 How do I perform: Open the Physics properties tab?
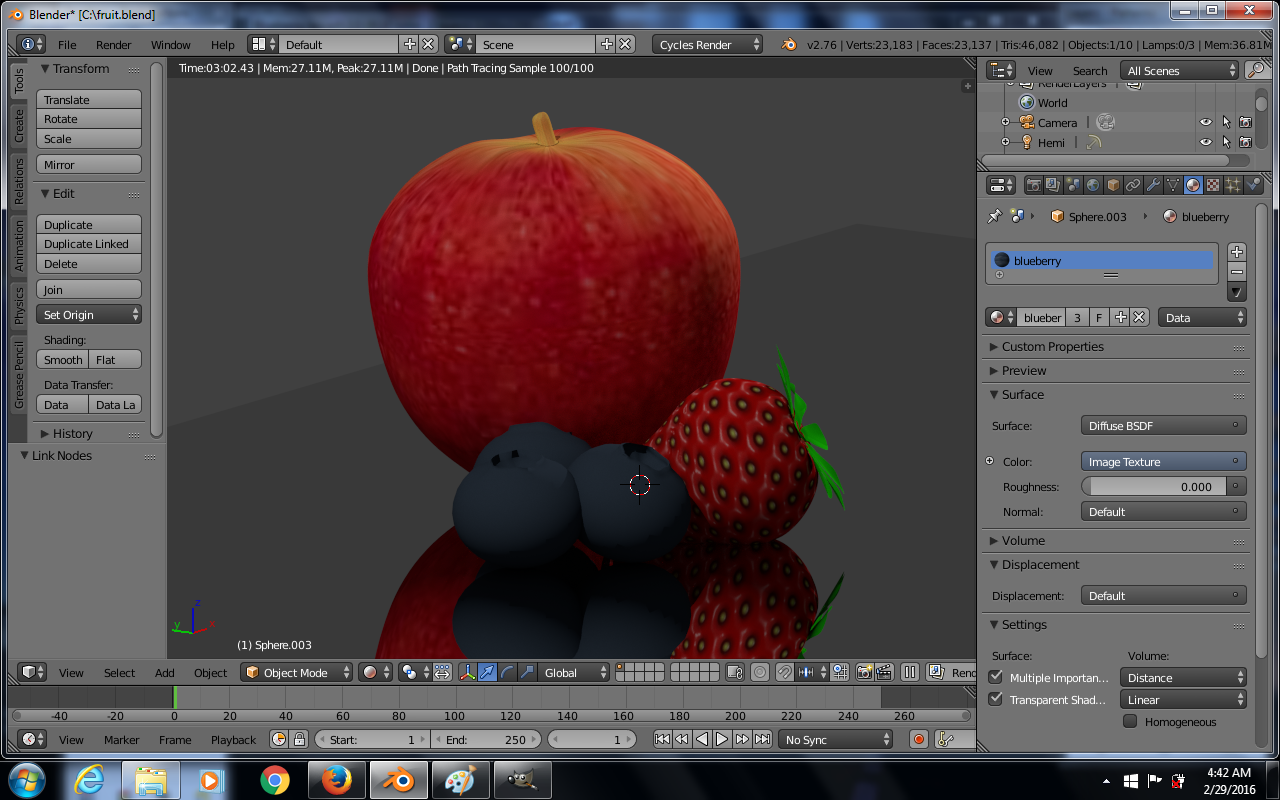click(x=1253, y=185)
